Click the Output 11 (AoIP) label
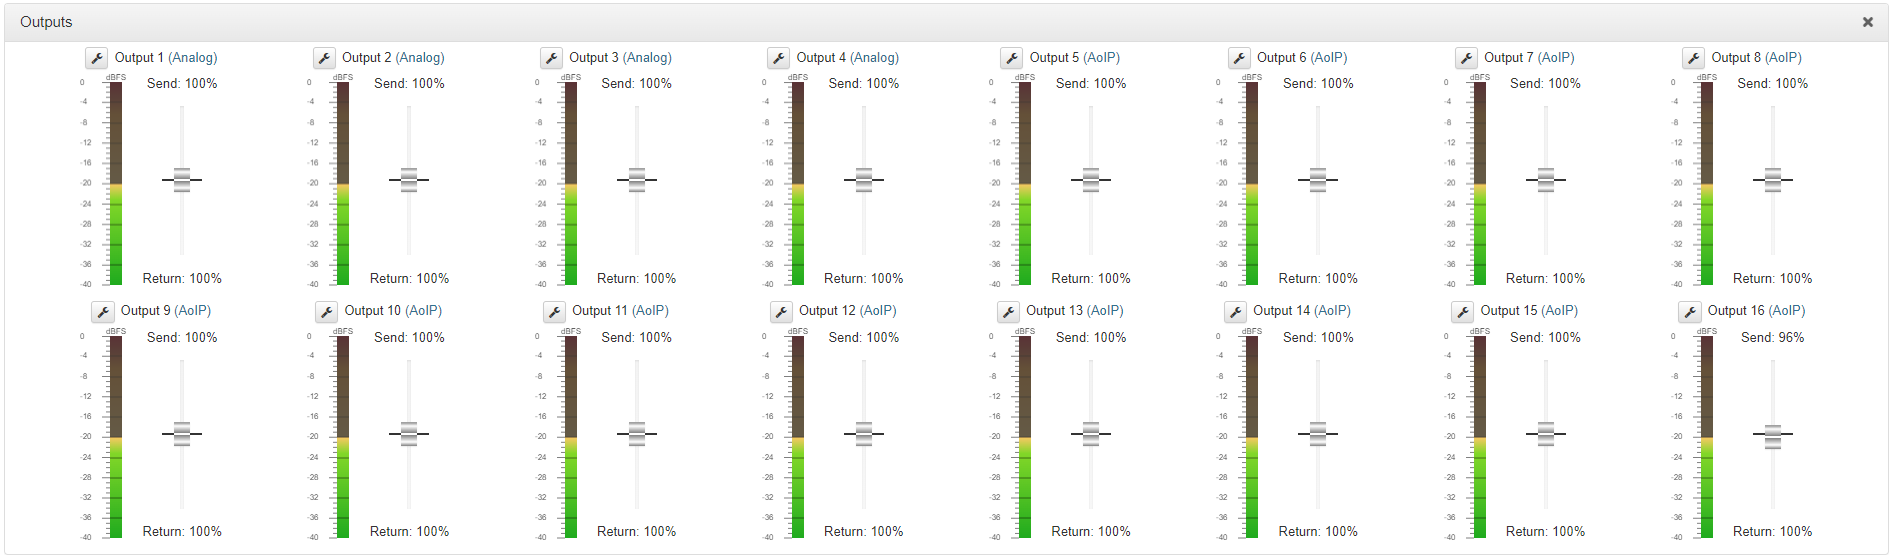Screen dimensions: 1892x557 [x=620, y=311]
